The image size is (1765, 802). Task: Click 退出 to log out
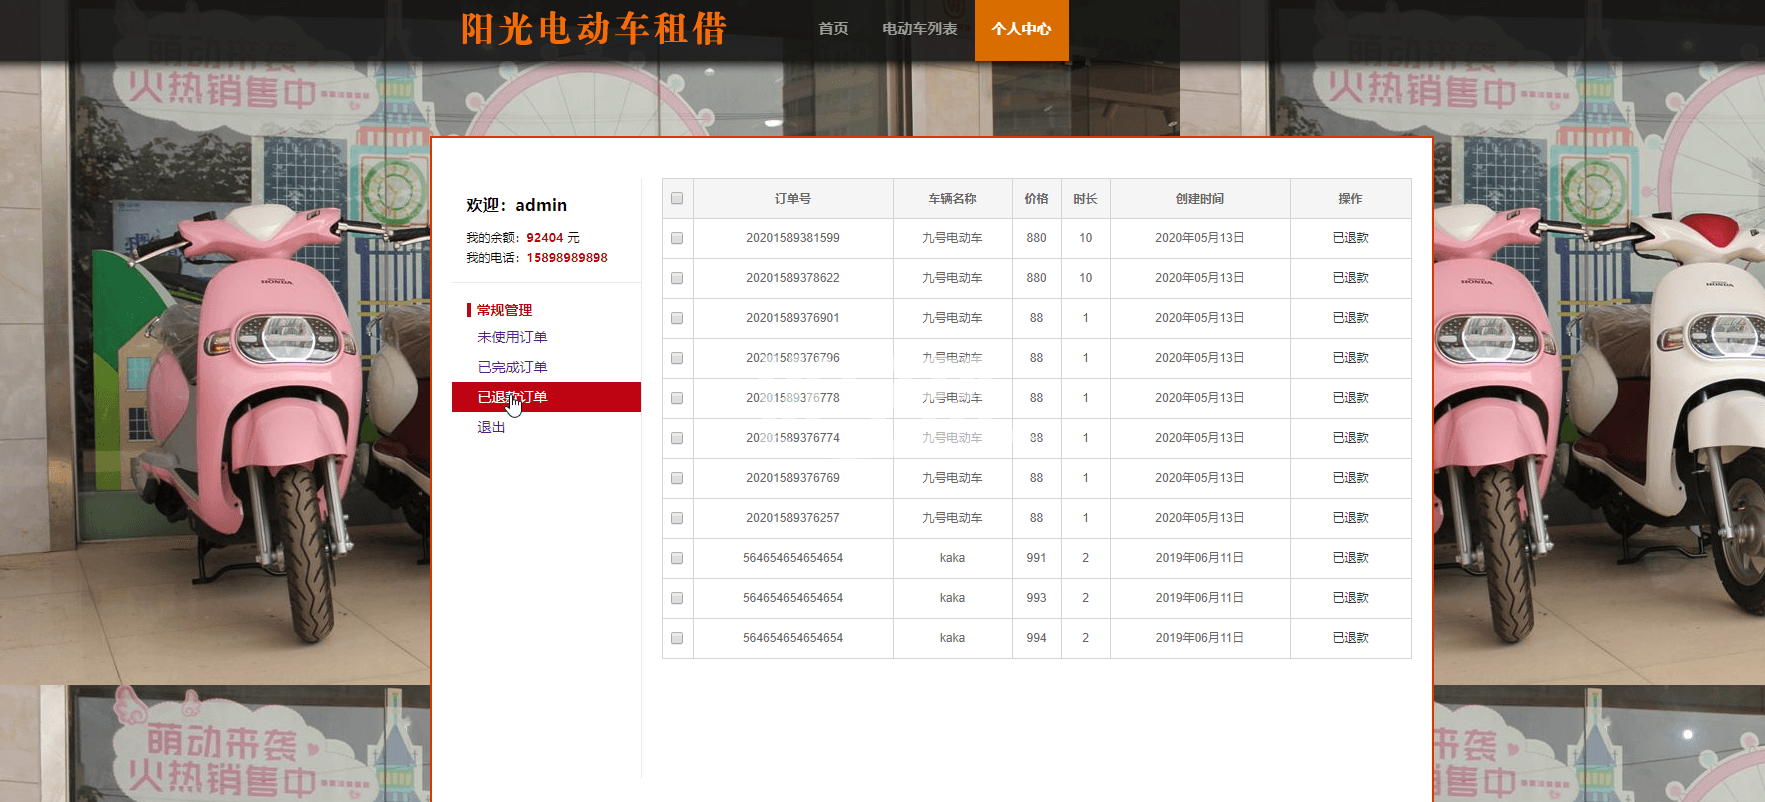click(x=491, y=427)
